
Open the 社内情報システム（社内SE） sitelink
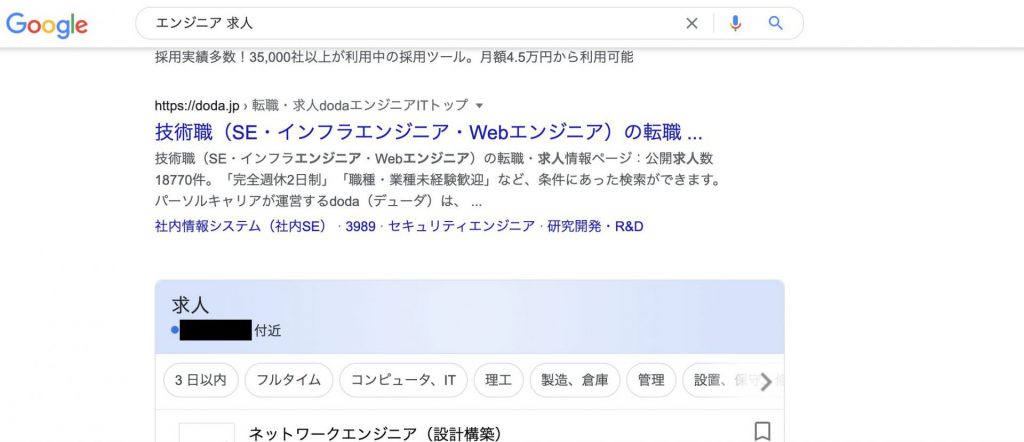(x=242, y=227)
